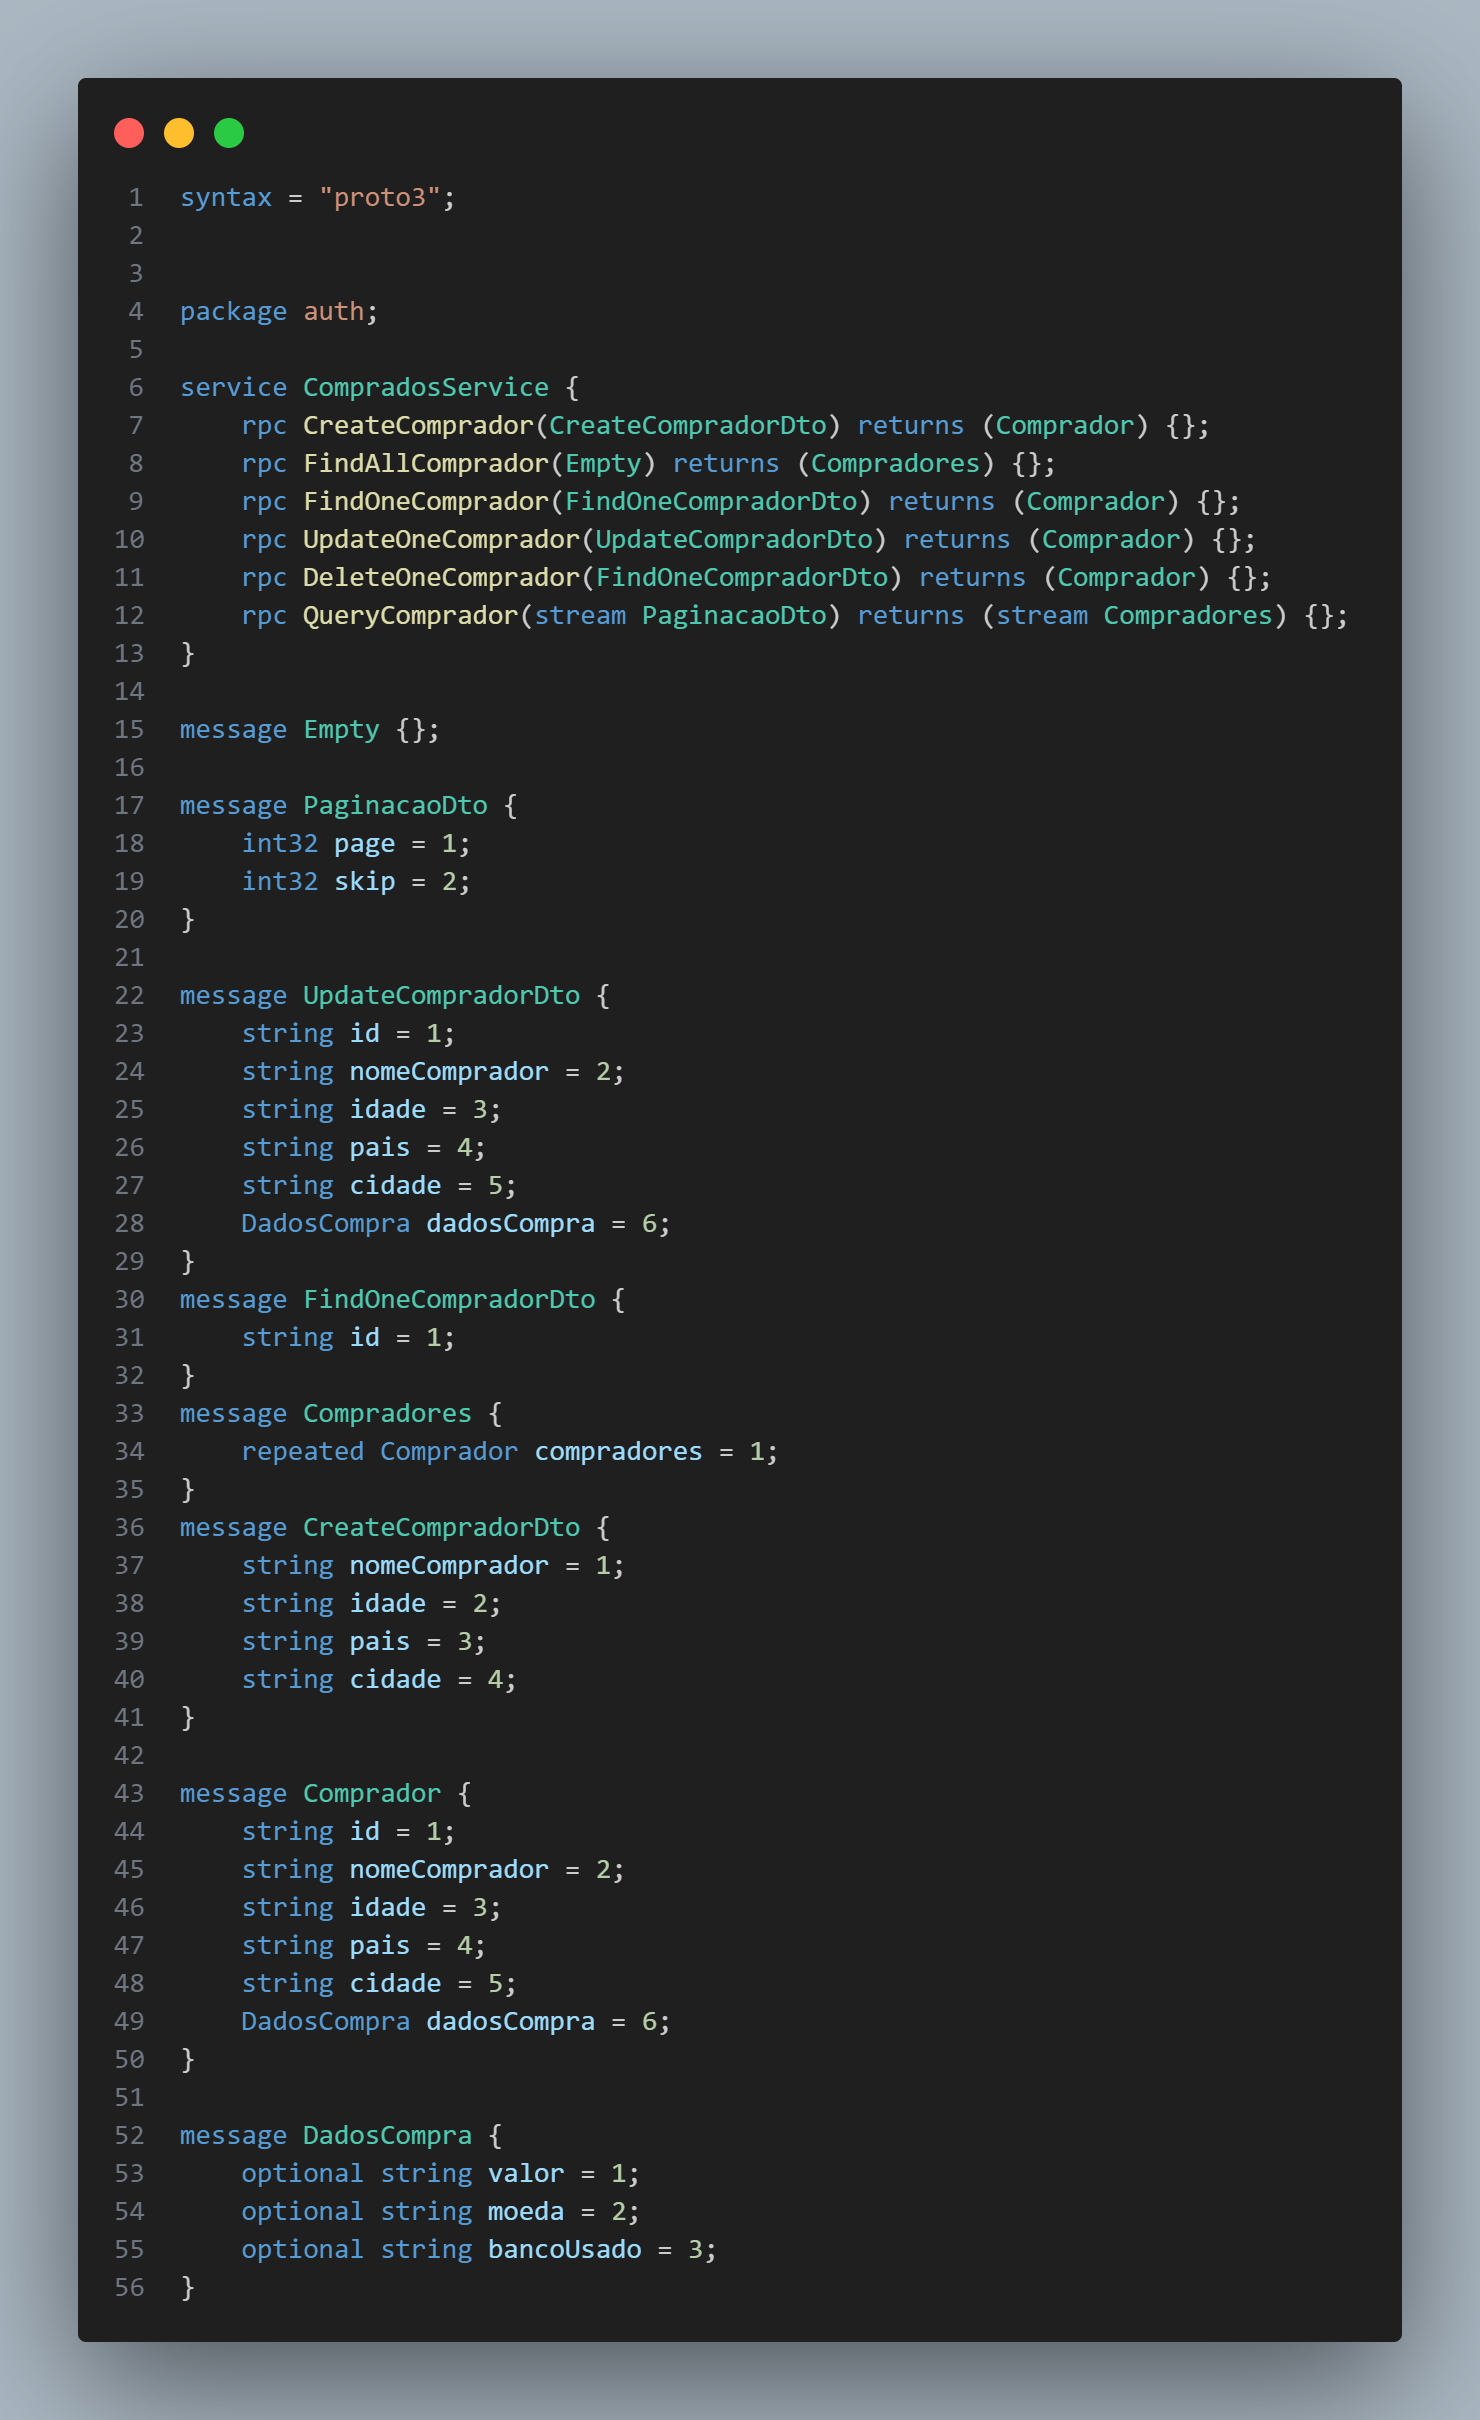
Task: Click UpdateOneComprador rpc method name
Action: click(x=441, y=539)
